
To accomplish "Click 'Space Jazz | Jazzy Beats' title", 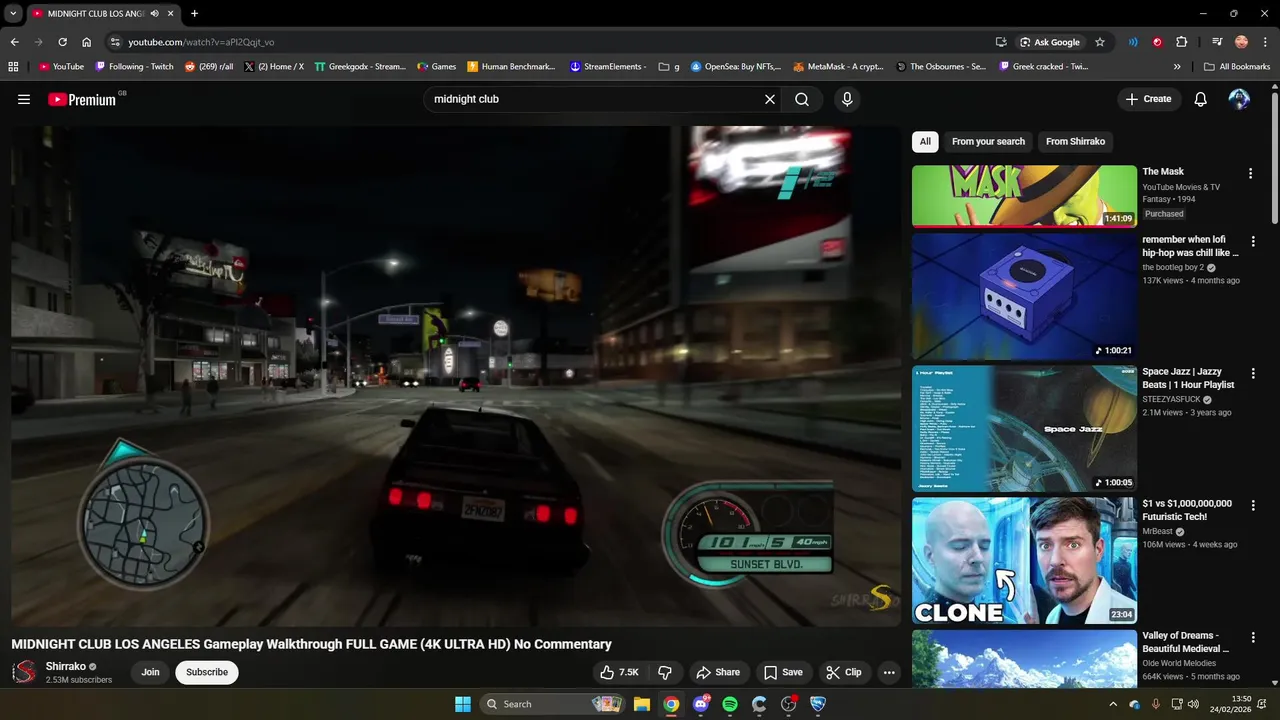I will pos(1188,378).
